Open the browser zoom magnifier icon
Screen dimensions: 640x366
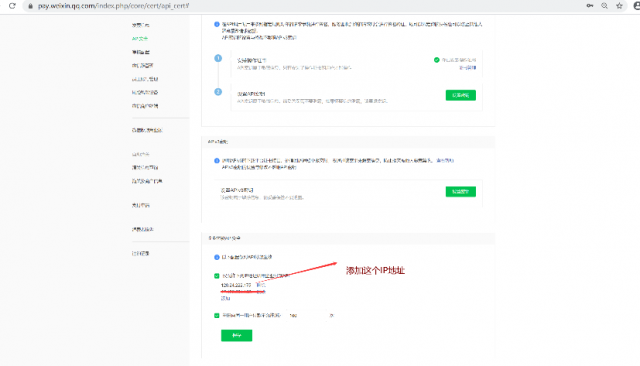pyautogui.click(x=604, y=6)
